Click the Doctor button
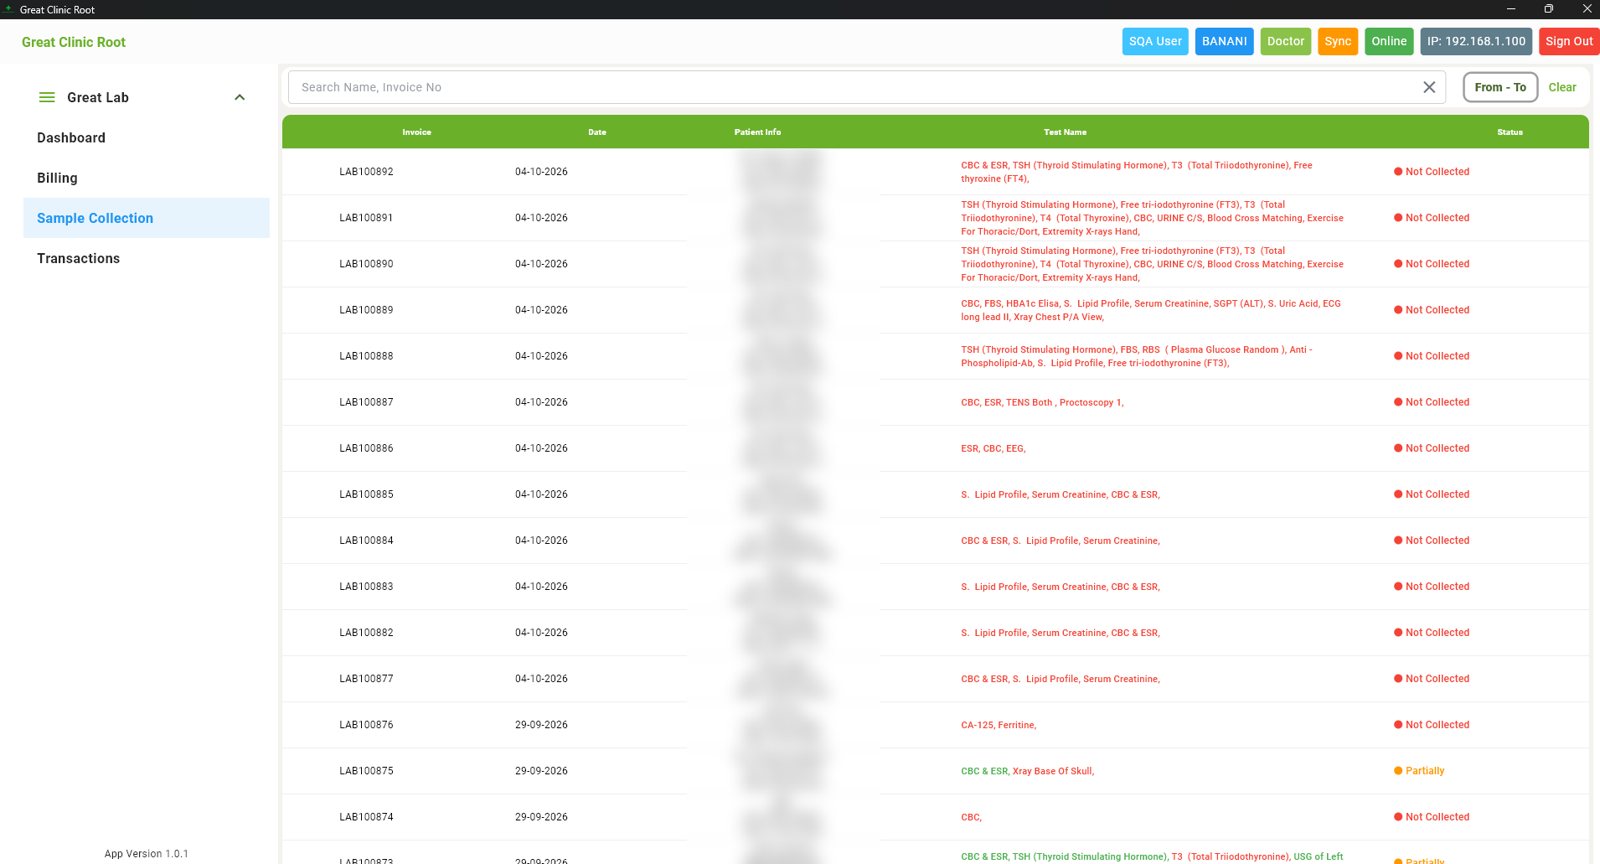Screen dimensions: 1600x864 [x=1286, y=41]
